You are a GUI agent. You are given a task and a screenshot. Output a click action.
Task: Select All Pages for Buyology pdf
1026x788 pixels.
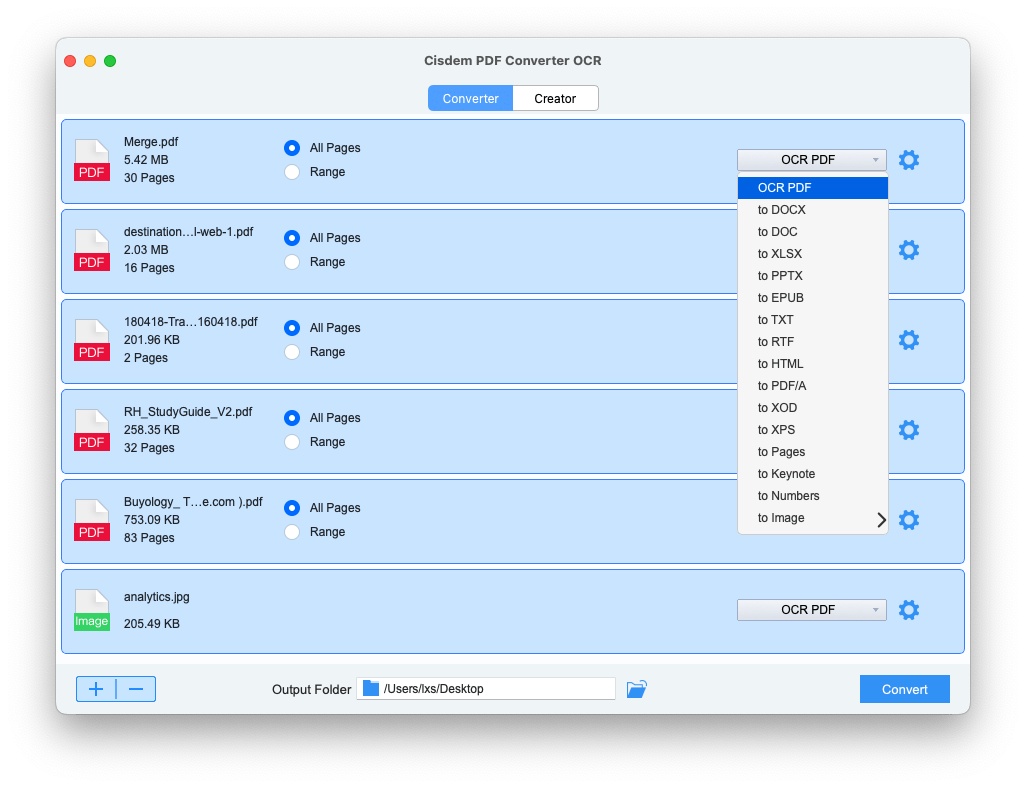tap(292, 508)
